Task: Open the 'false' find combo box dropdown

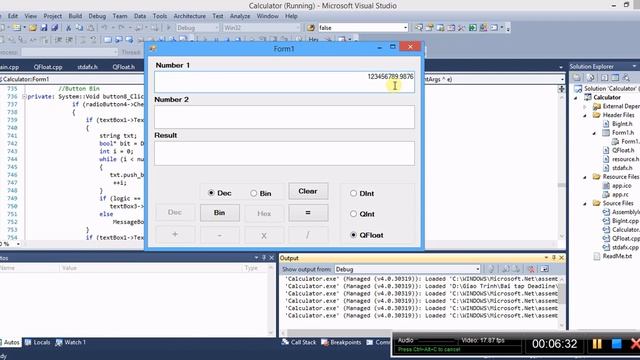Action: [405, 28]
